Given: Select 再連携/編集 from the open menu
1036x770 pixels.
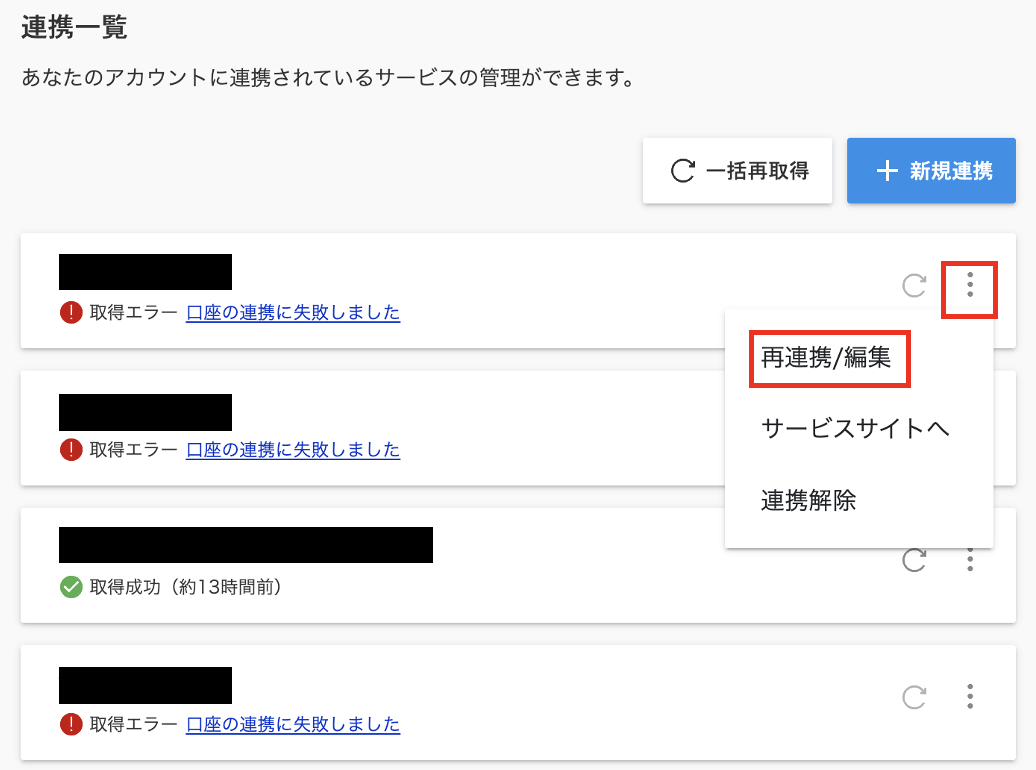Looking at the screenshot, I should tap(826, 358).
